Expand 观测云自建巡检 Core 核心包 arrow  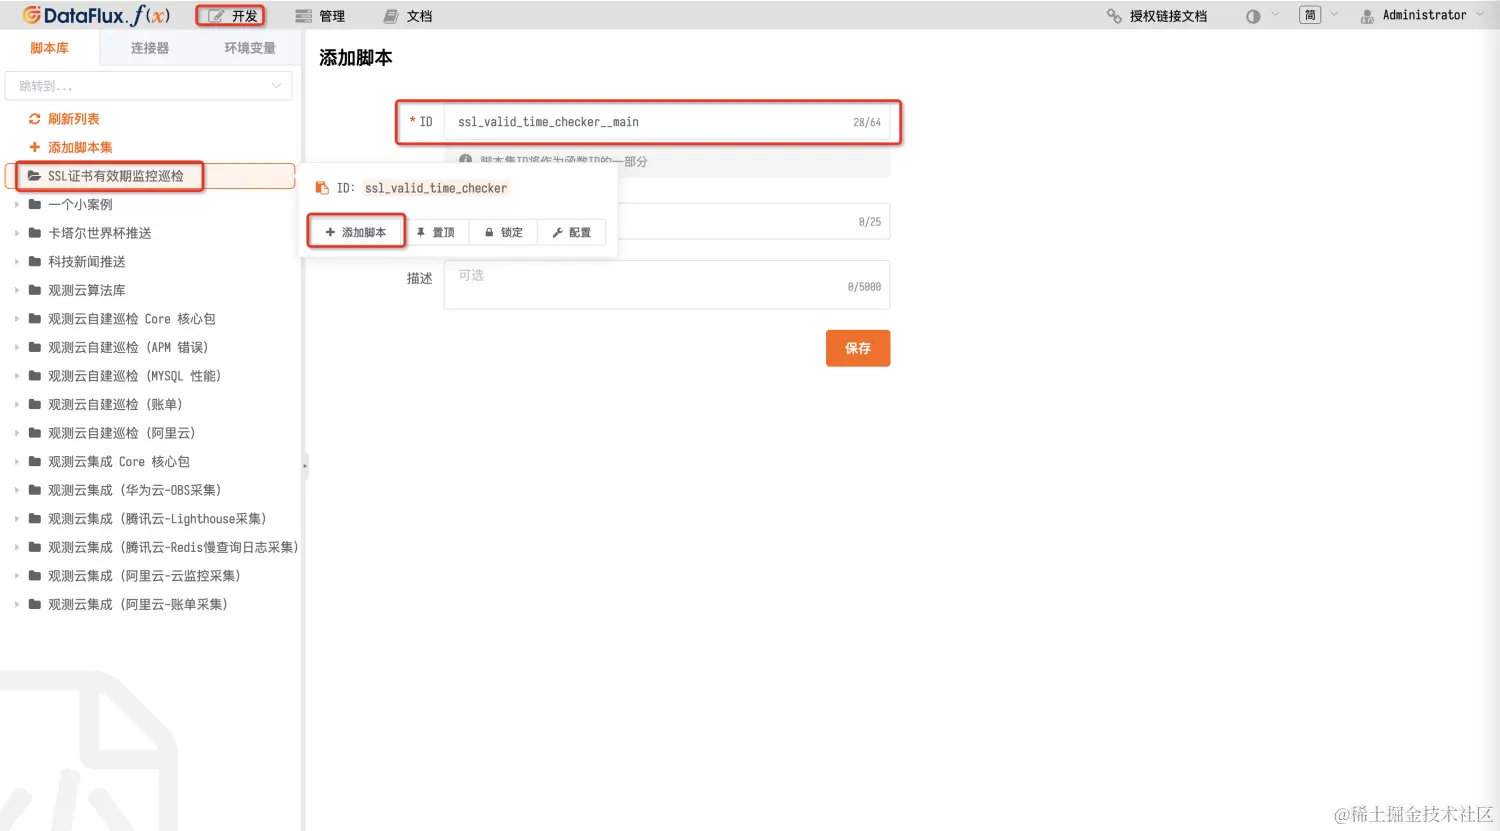tap(16, 319)
